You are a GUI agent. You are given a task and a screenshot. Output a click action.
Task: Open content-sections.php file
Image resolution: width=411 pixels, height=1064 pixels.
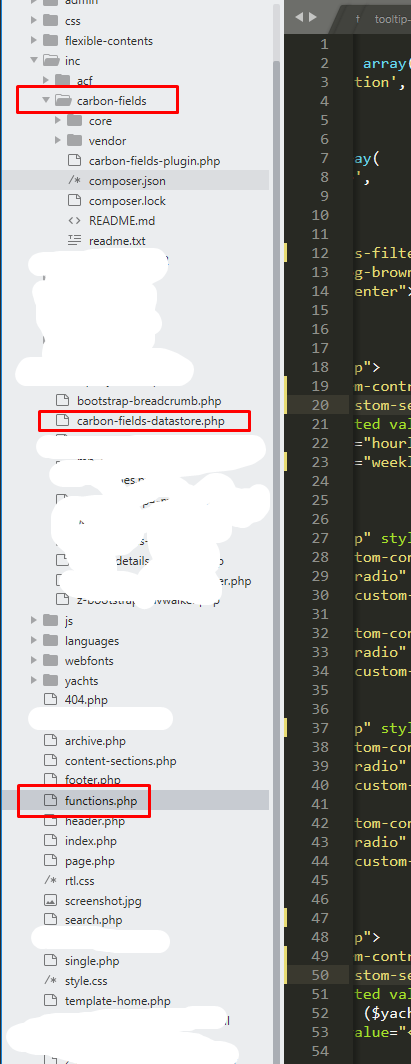tap(121, 761)
